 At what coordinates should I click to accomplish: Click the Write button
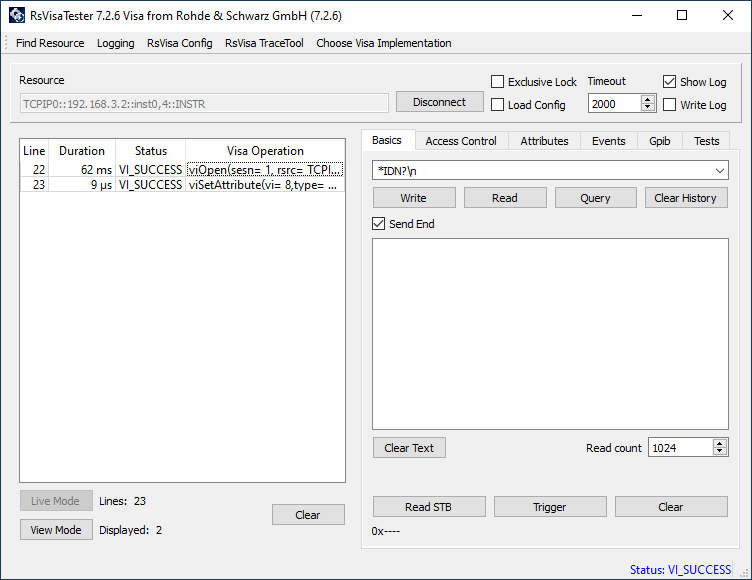click(414, 198)
